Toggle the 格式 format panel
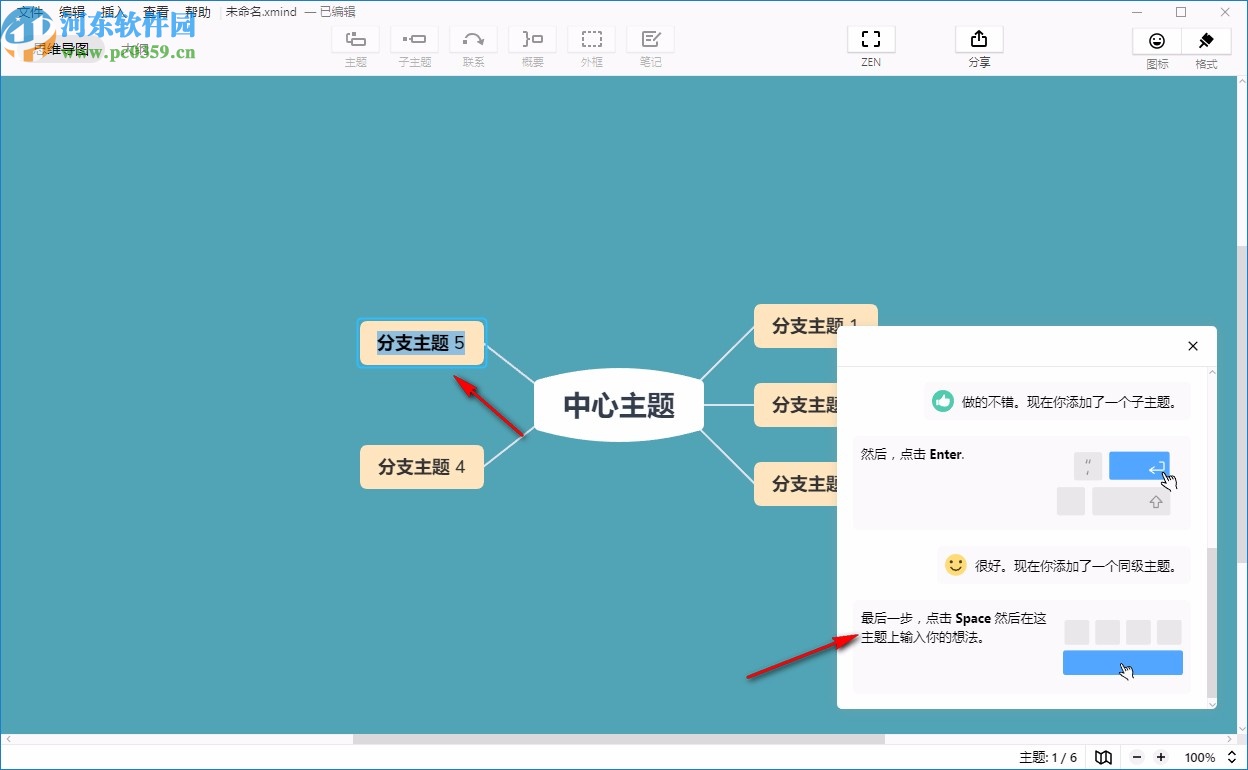Screen dimensions: 1248x770 (x=1205, y=40)
